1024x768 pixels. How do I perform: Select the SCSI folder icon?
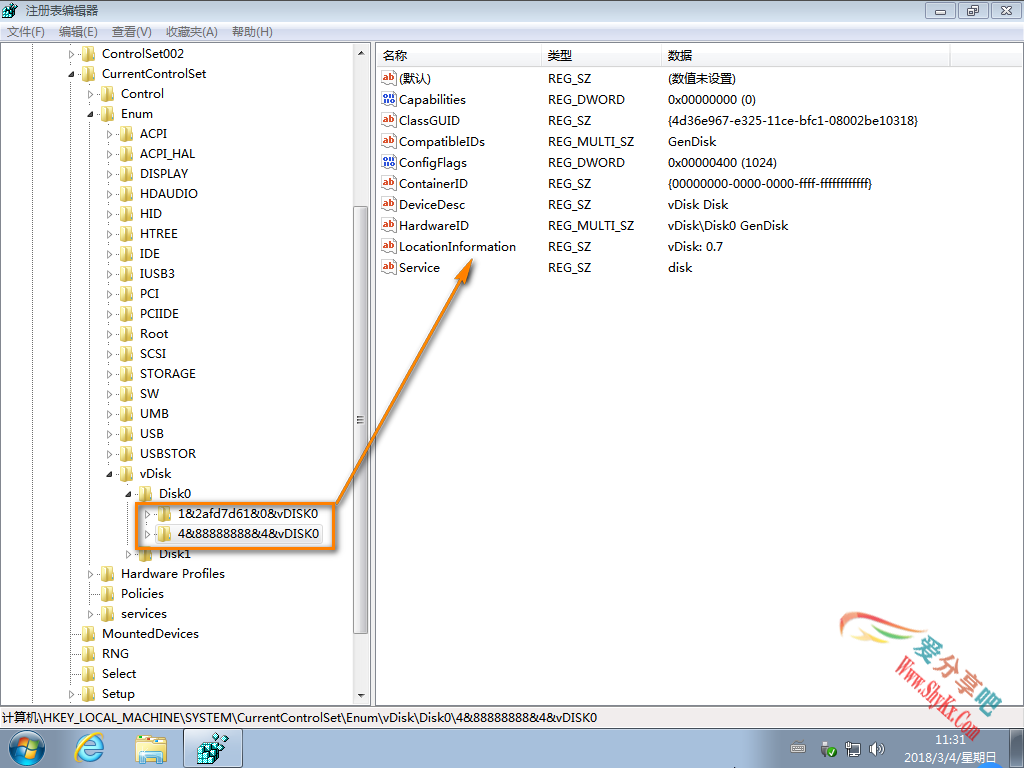point(126,354)
